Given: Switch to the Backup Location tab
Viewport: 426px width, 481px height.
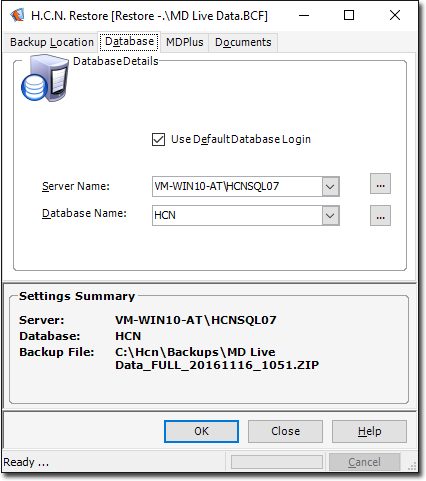Looking at the screenshot, I should (x=52, y=42).
